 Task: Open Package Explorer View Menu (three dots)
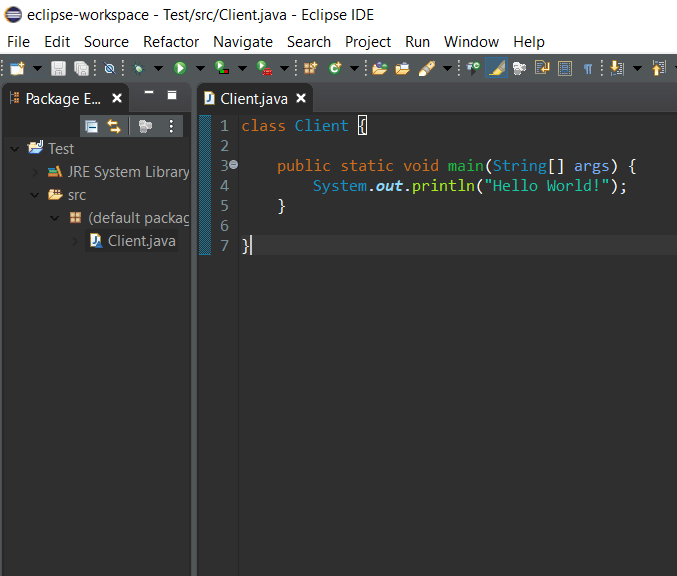point(171,127)
